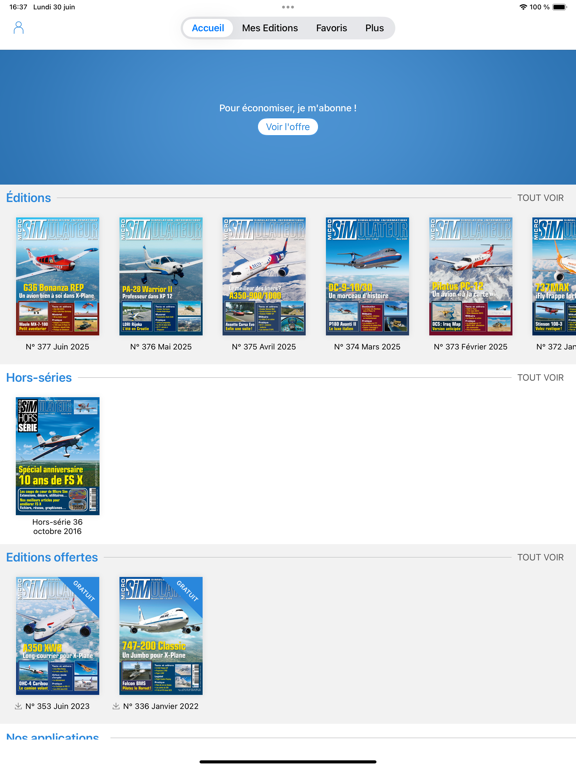Tap the date Lundi 30 juin
576x768 pixels.
click(54, 7)
